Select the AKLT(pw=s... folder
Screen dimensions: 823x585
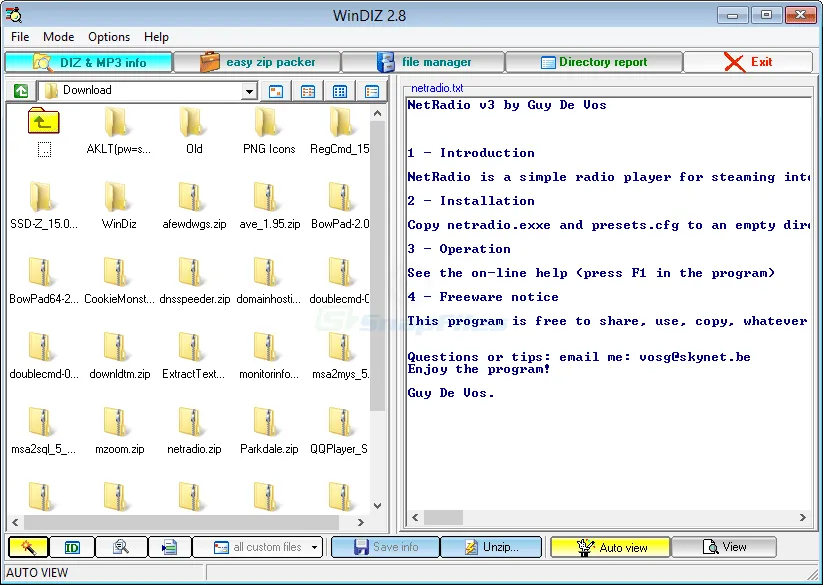(119, 130)
